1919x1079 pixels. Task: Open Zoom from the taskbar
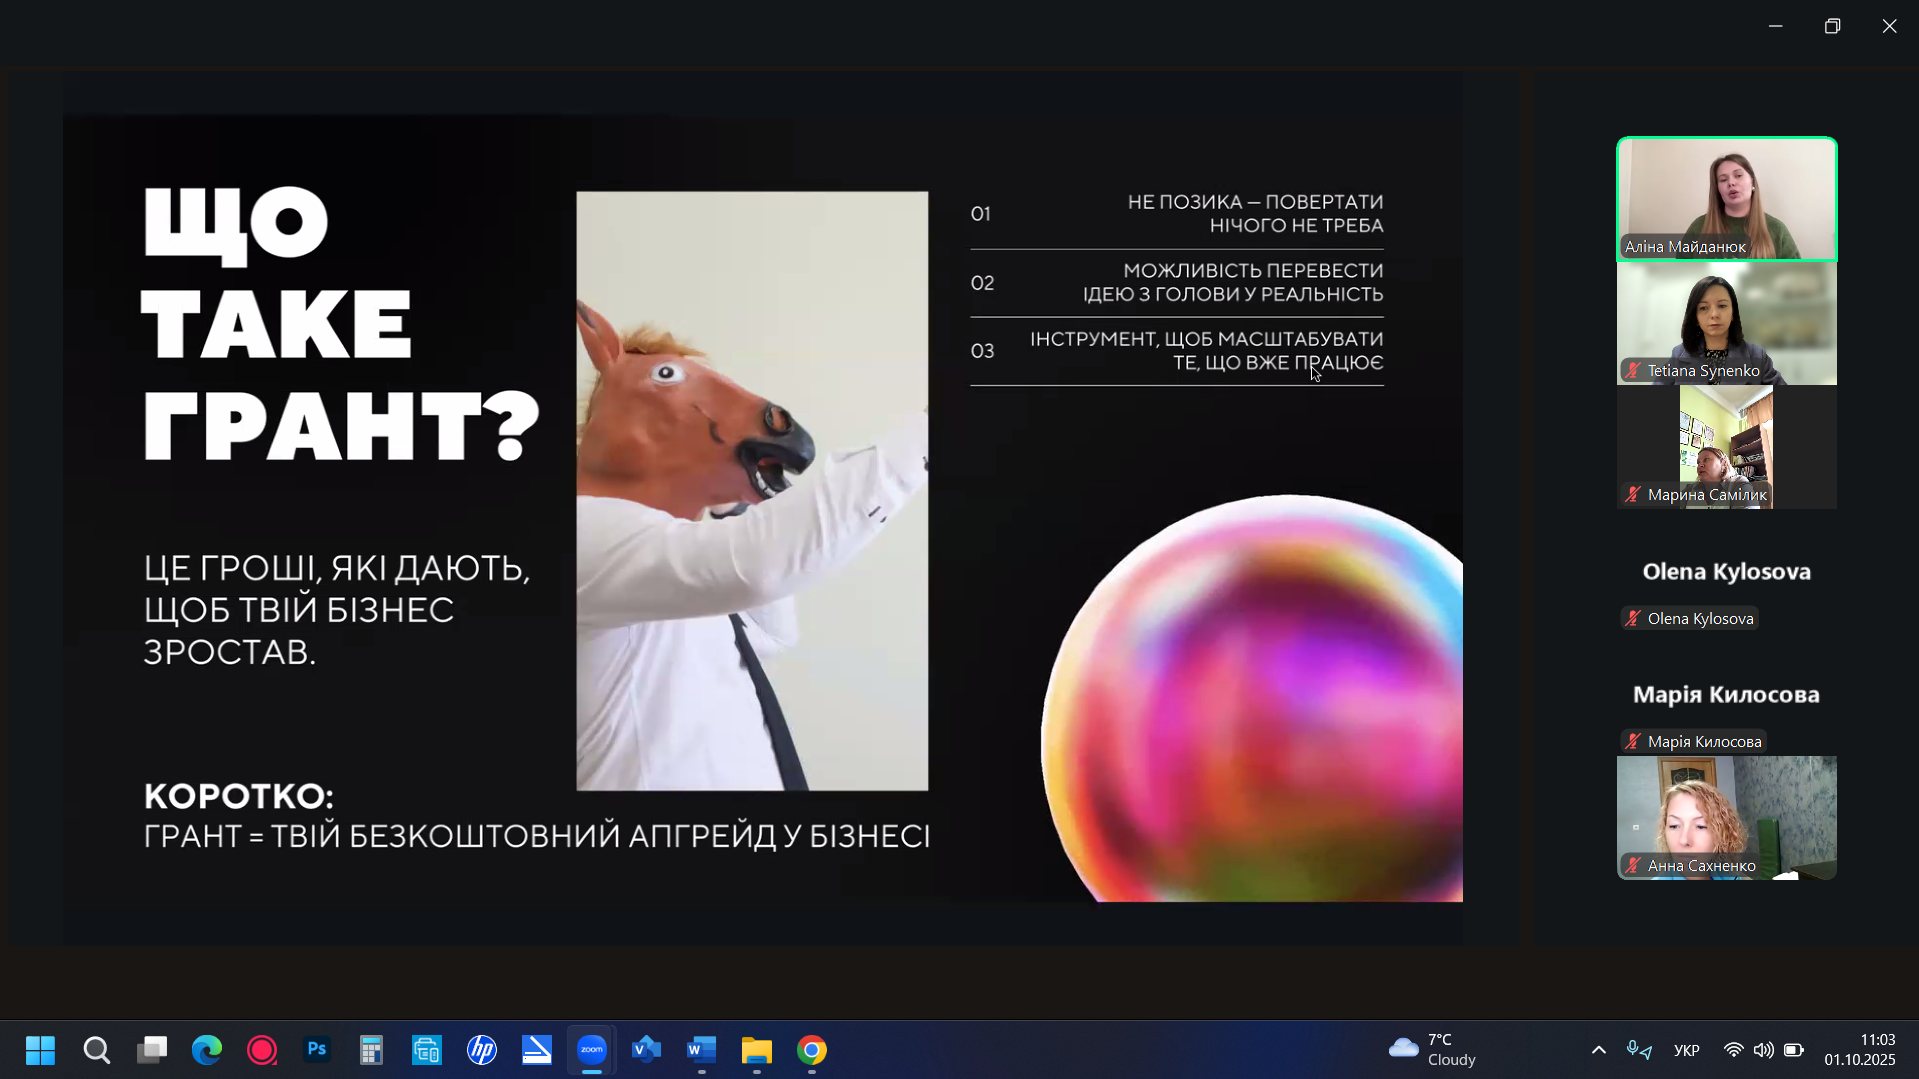pos(592,1050)
